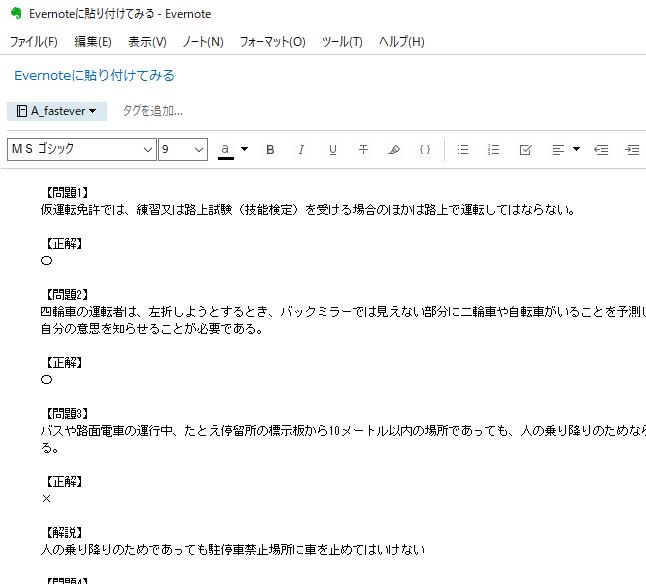This screenshot has height=584, width=646.
Task: Open the ファイル(F) menu
Action: click(x=33, y=42)
